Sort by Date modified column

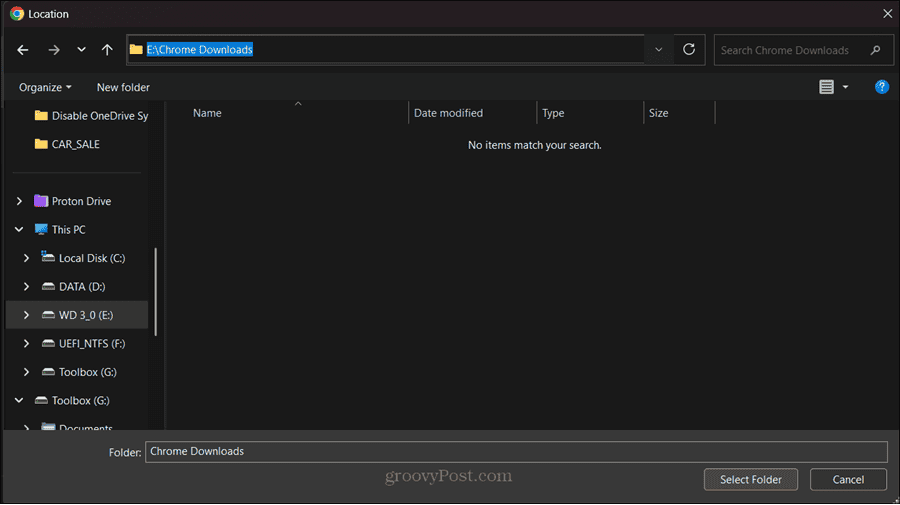[448, 113]
